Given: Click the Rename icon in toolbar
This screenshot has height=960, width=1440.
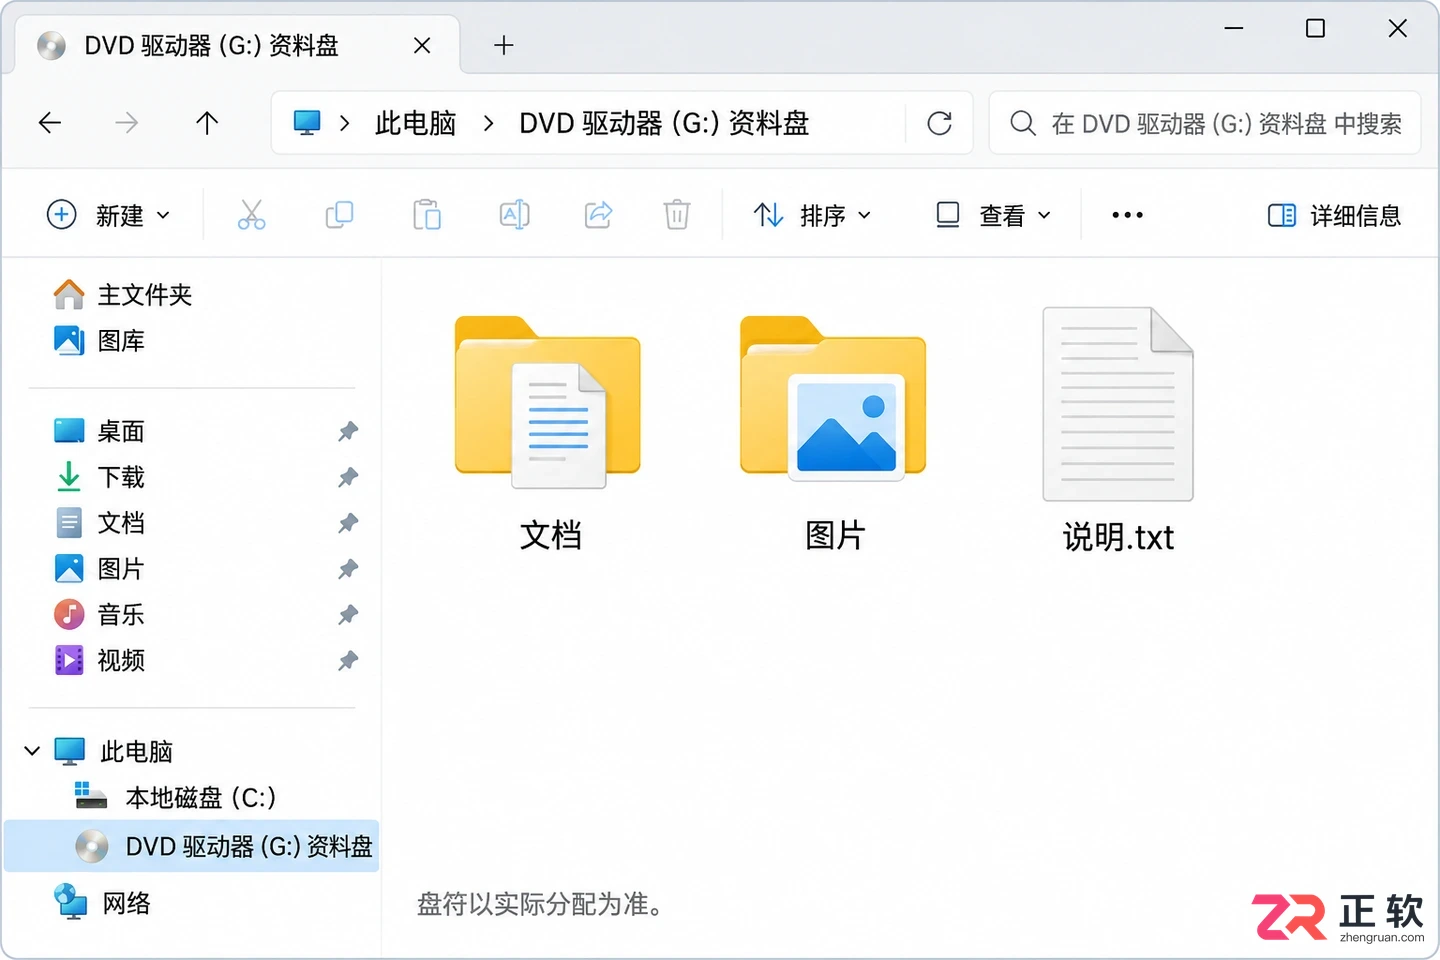Looking at the screenshot, I should [x=514, y=215].
